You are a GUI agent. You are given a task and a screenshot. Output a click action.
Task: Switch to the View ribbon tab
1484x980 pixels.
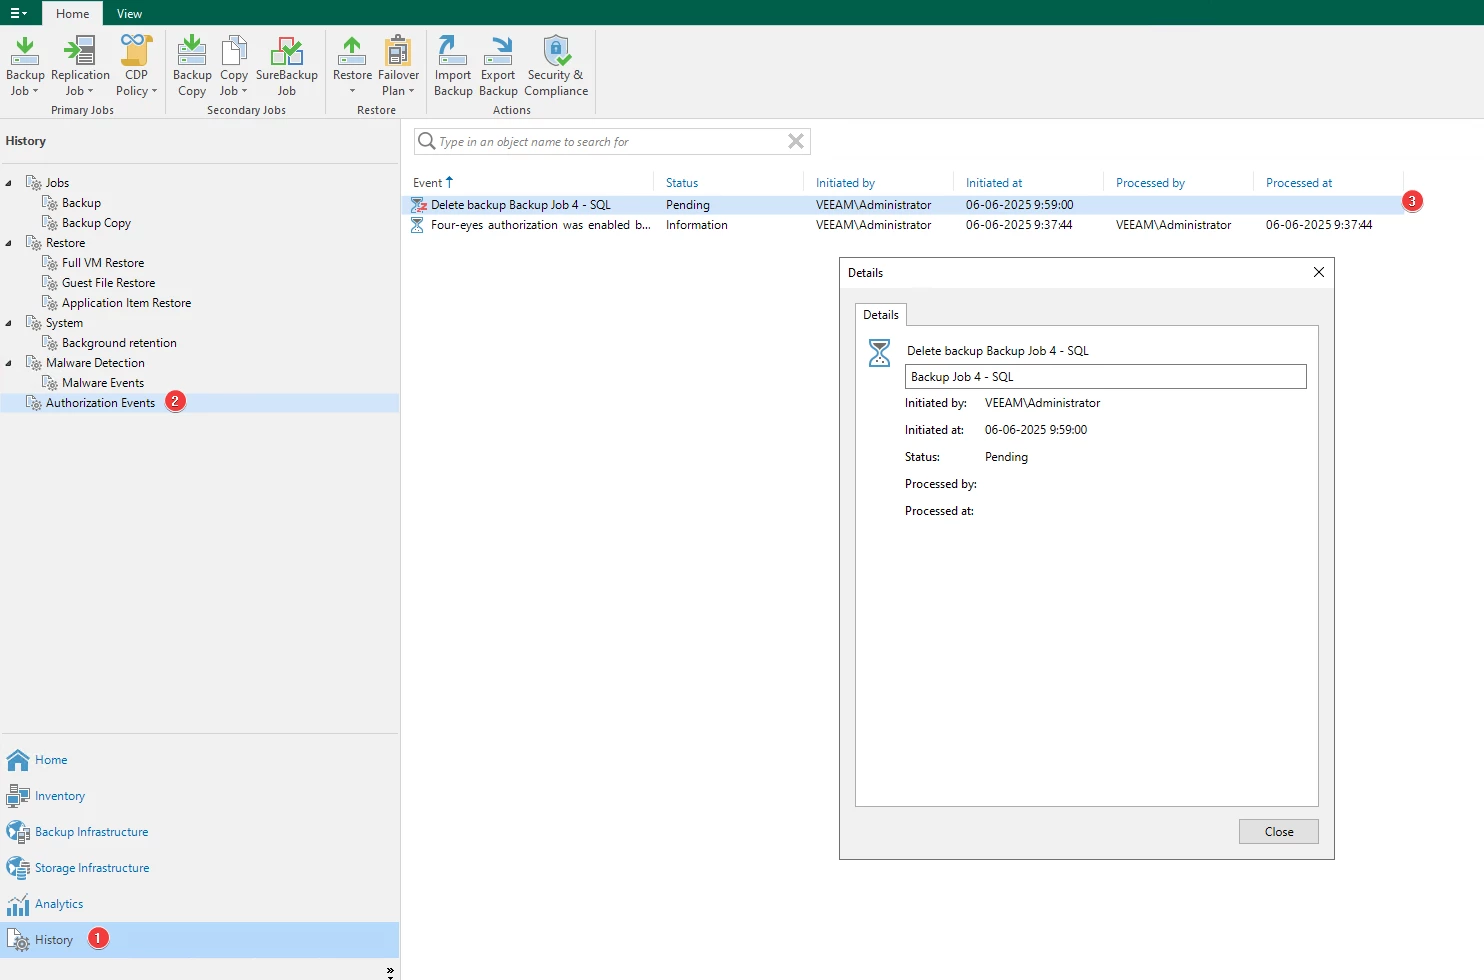(x=129, y=14)
